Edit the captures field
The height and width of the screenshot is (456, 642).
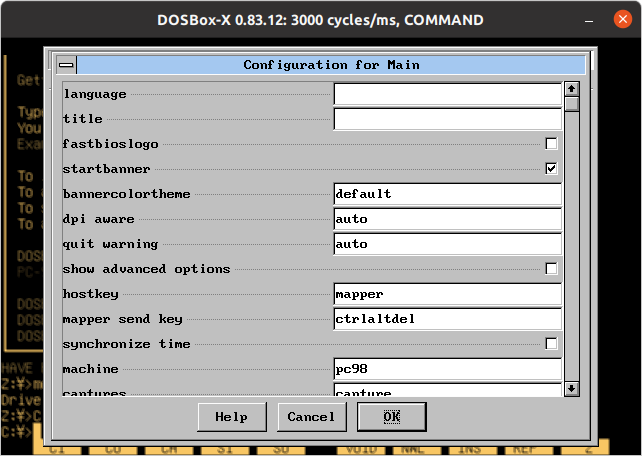coord(448,390)
